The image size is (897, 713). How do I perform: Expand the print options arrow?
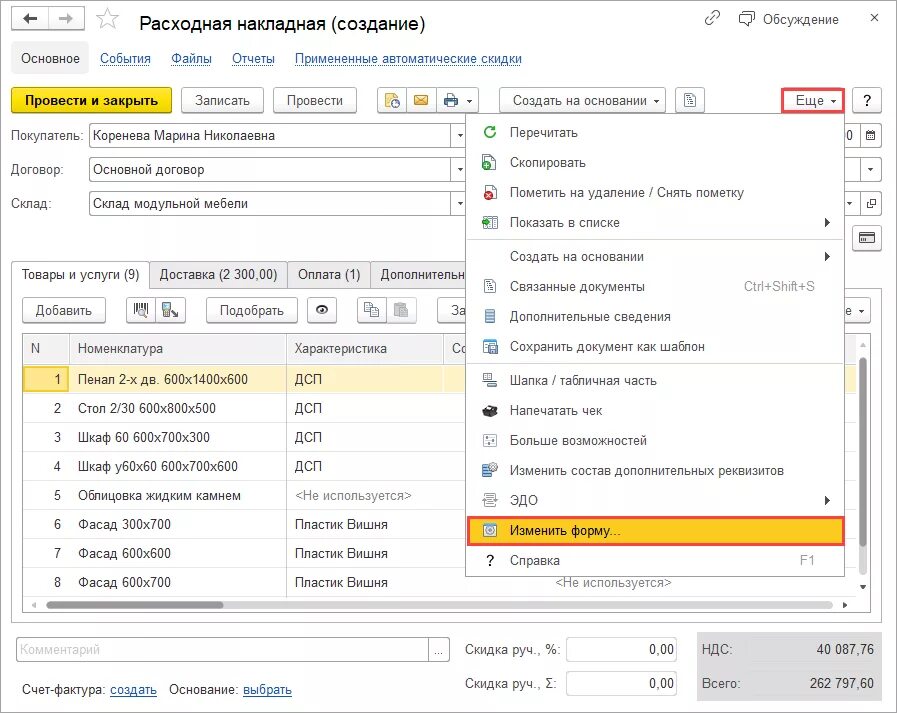click(470, 101)
